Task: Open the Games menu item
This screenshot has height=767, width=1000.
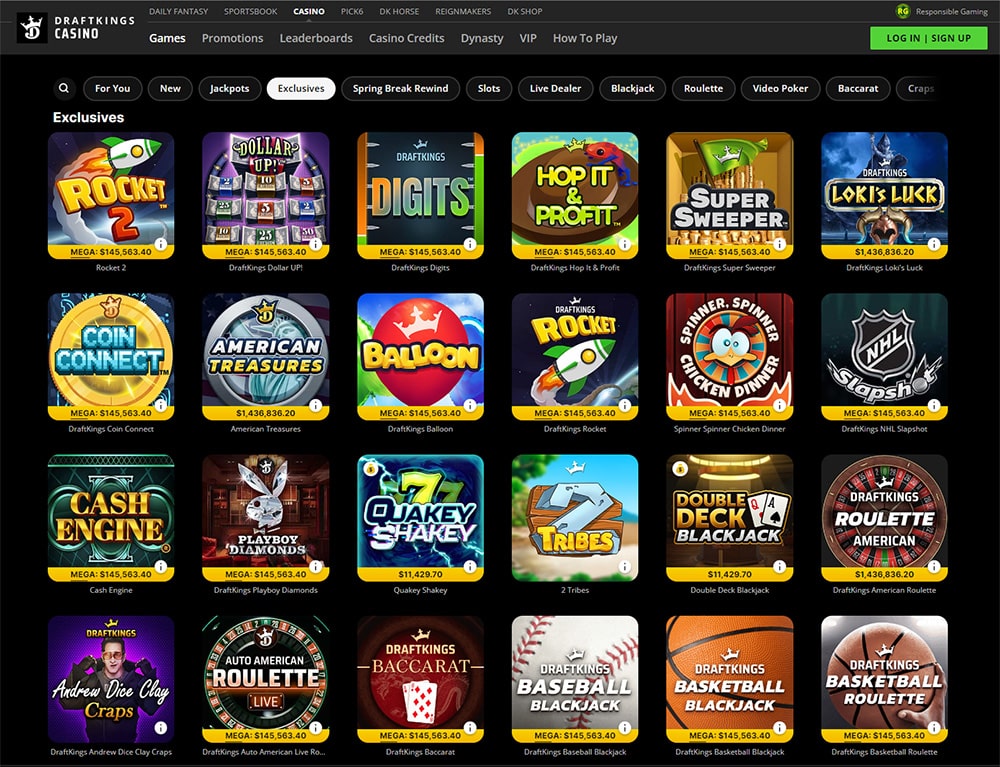Action: pyautogui.click(x=167, y=38)
